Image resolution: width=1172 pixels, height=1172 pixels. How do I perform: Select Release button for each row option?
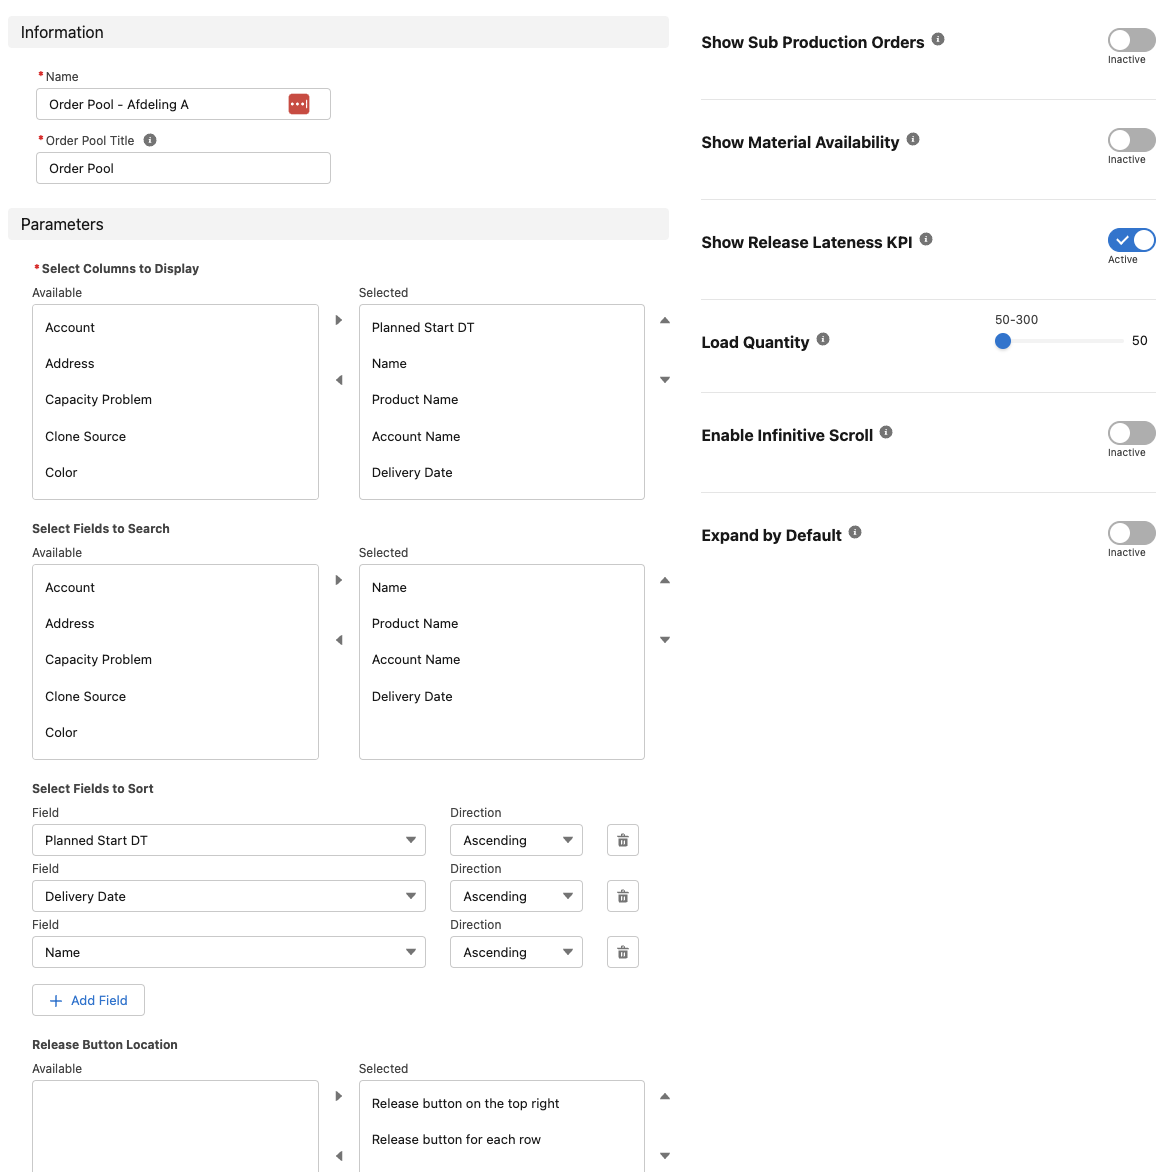click(x=456, y=1140)
